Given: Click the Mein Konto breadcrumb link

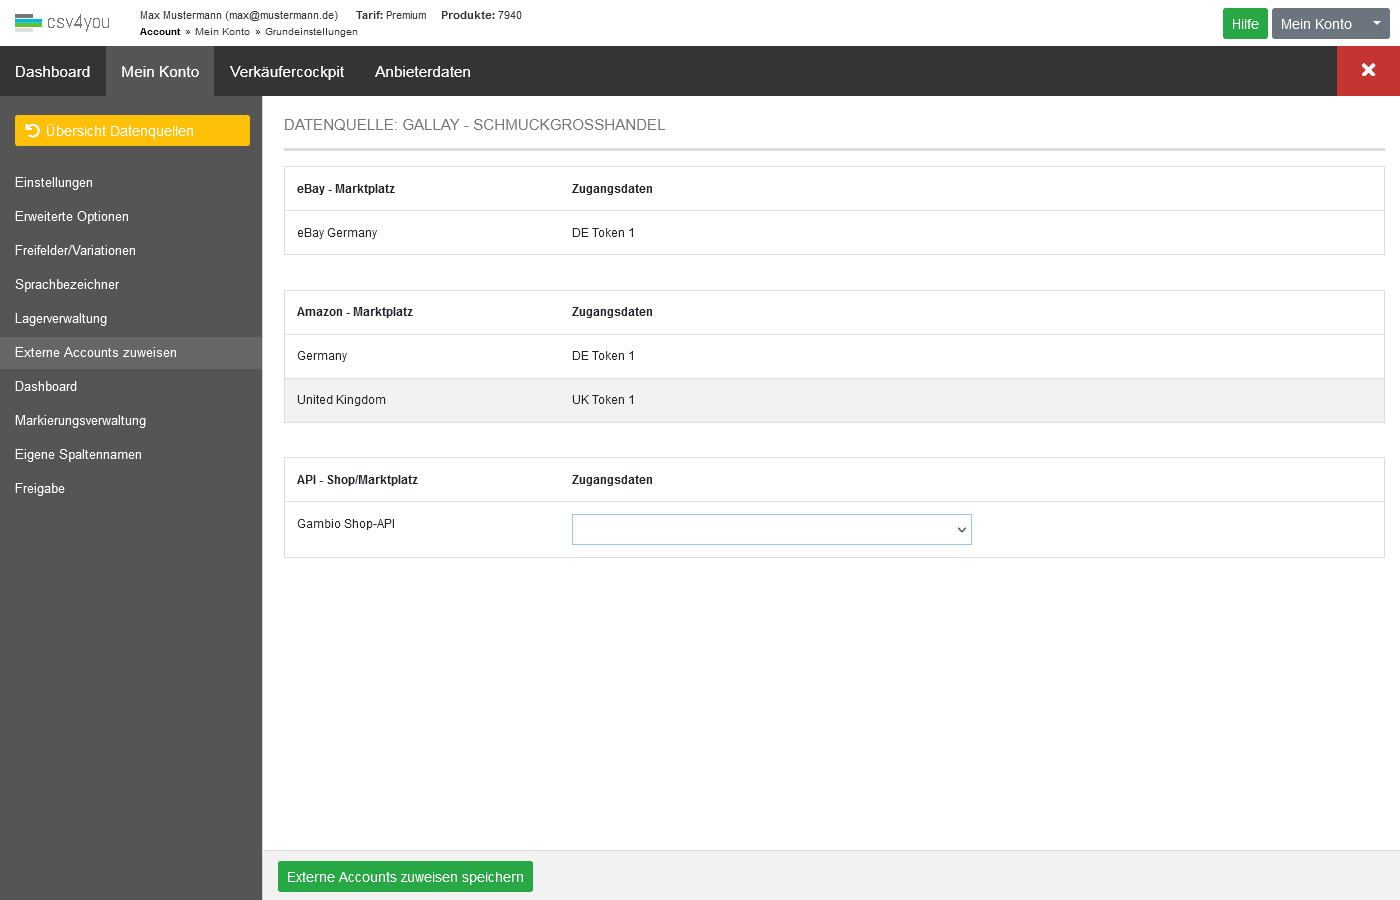Looking at the screenshot, I should [x=222, y=32].
